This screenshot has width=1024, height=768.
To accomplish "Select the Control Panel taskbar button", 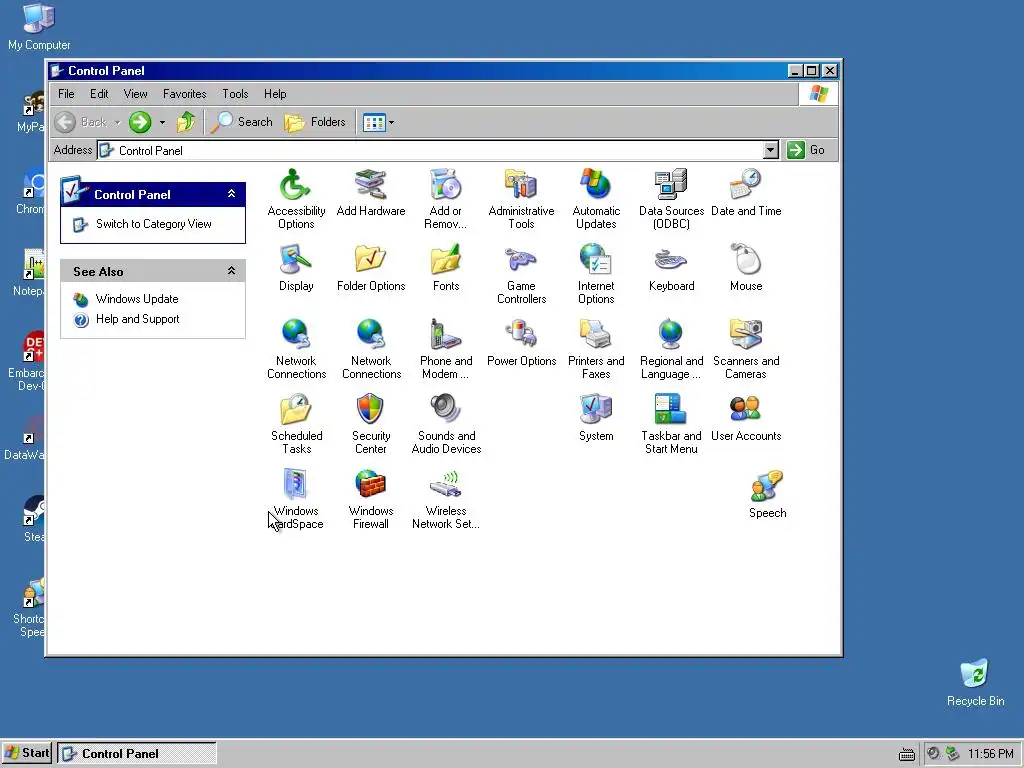I will [136, 753].
